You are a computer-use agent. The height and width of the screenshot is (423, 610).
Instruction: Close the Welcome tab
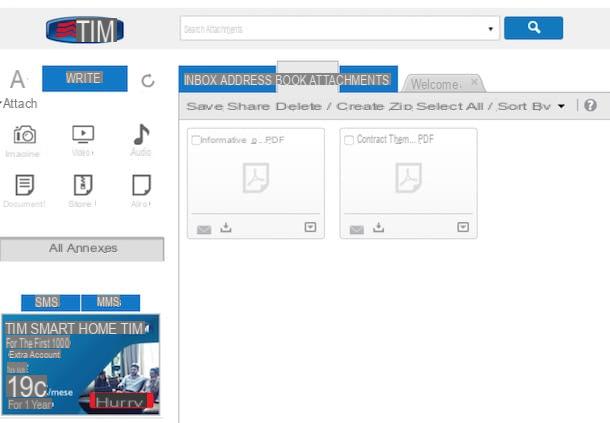tap(474, 82)
